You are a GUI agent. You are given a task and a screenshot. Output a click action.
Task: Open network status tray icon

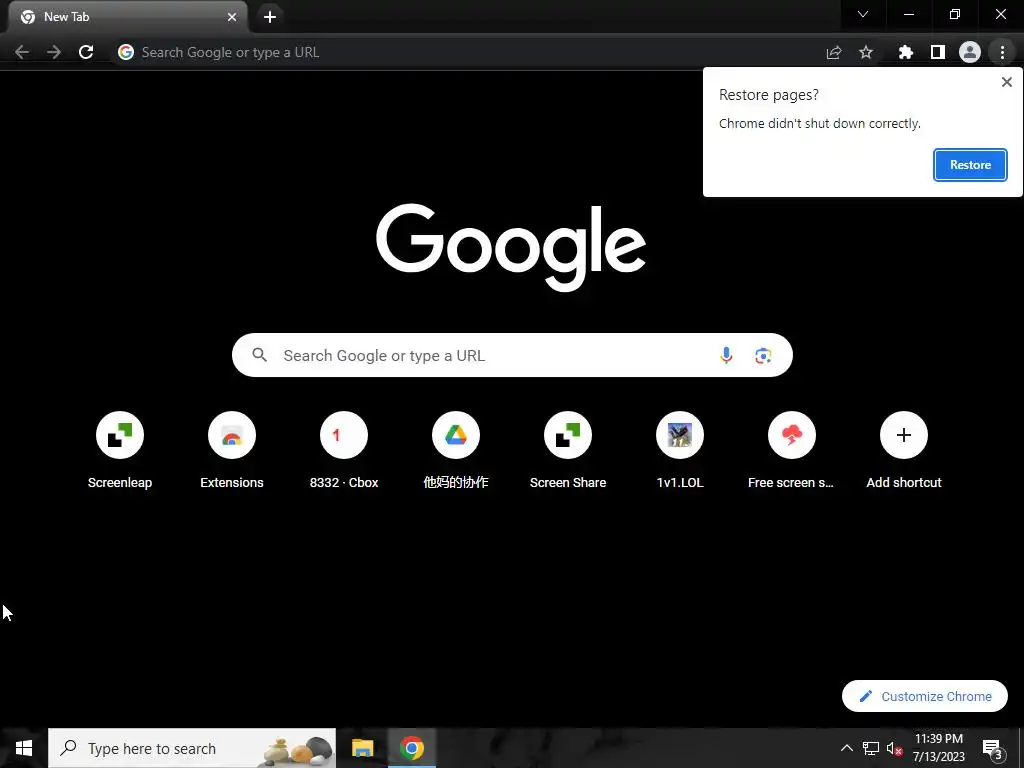point(871,748)
